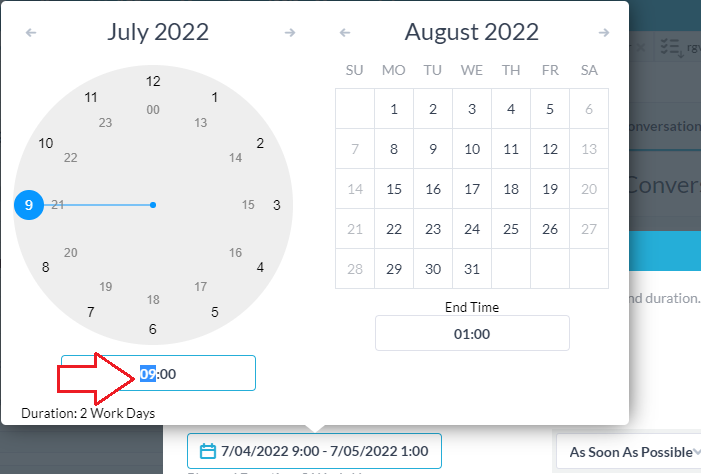Pick August 3 in the calendar
The image size is (701, 474).
pos(472,109)
